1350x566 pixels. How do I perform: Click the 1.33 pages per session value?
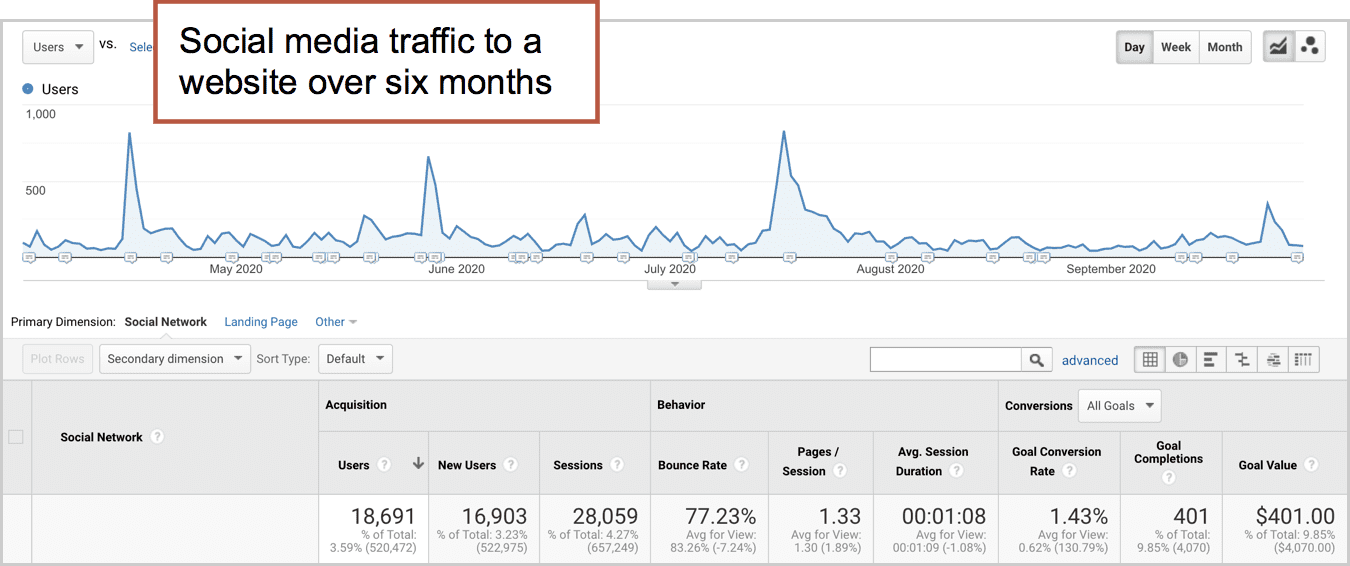[x=840, y=516]
